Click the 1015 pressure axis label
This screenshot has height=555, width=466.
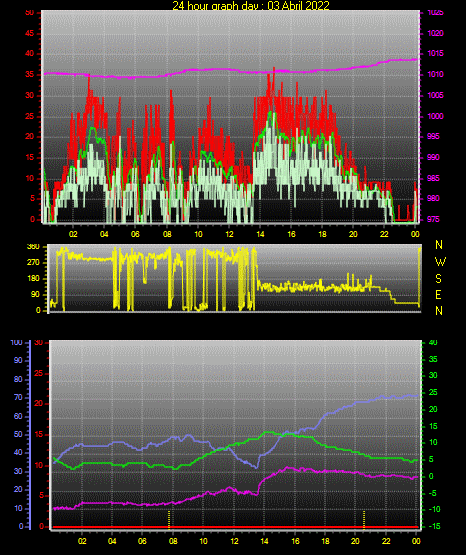tap(435, 53)
